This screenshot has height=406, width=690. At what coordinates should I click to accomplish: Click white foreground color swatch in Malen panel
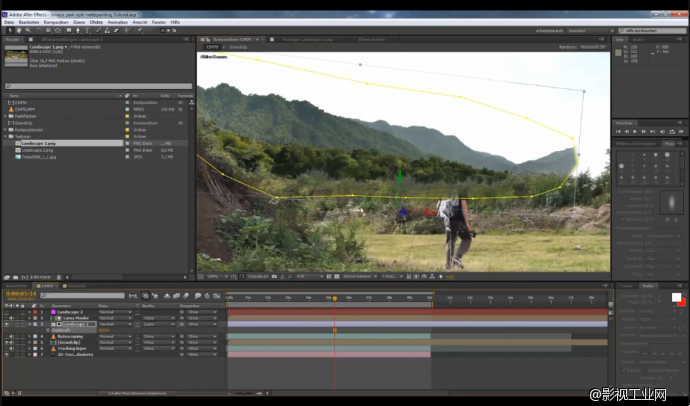(676, 297)
